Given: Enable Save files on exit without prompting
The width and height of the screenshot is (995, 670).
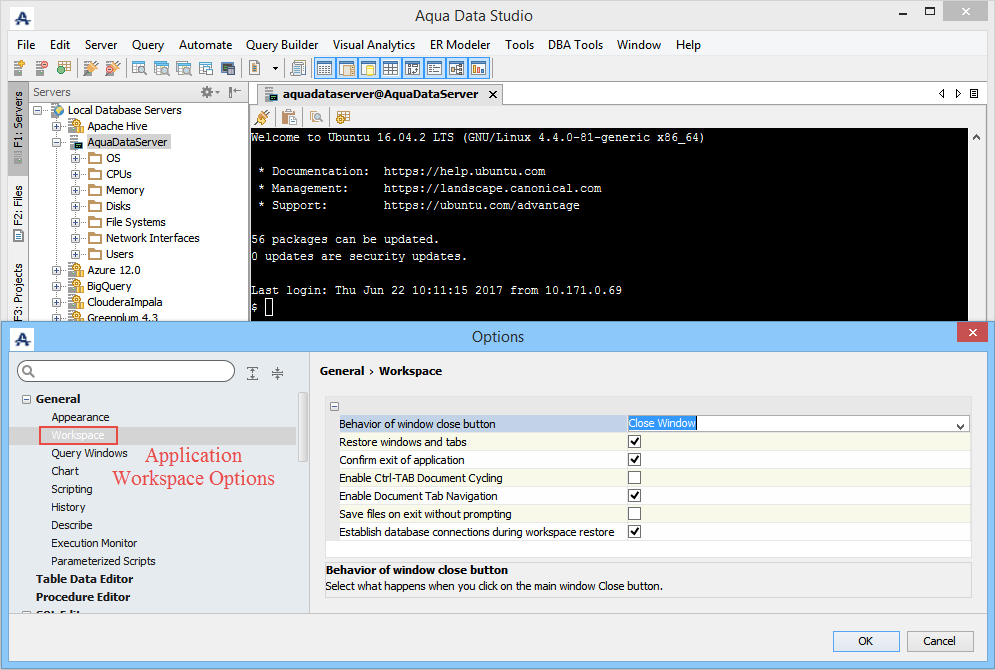Looking at the screenshot, I should pyautogui.click(x=634, y=513).
